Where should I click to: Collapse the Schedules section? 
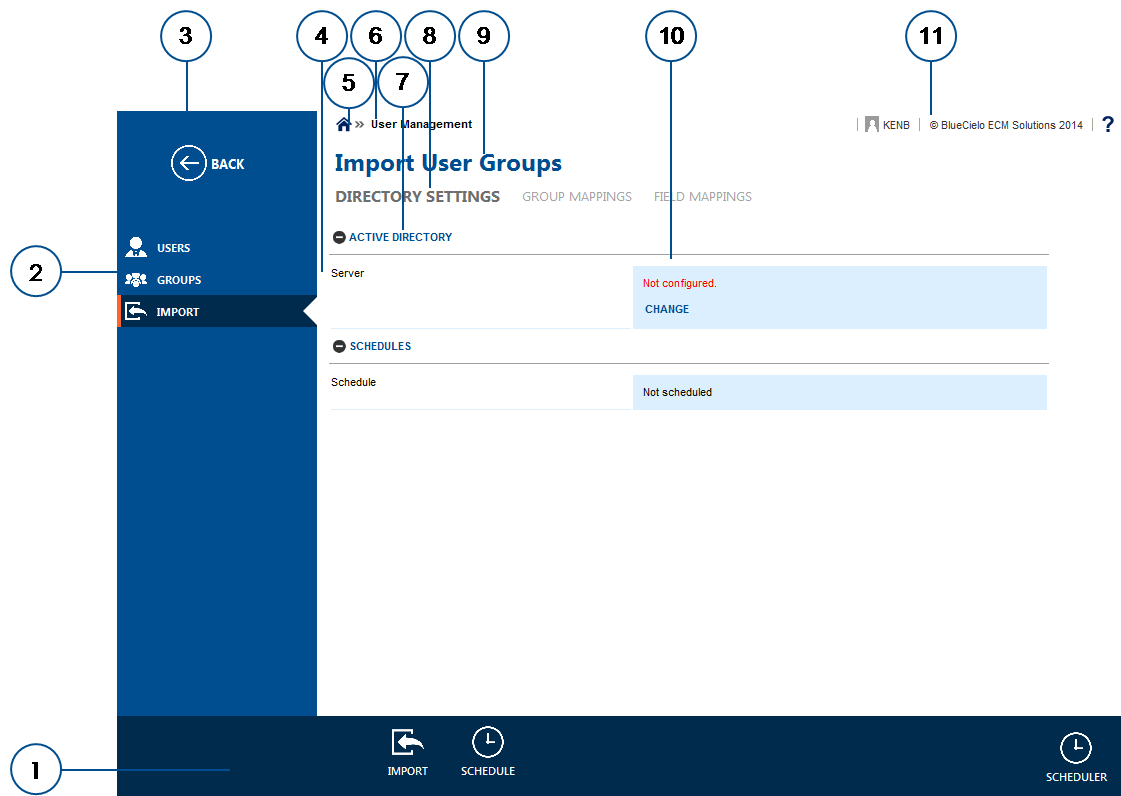pos(339,346)
